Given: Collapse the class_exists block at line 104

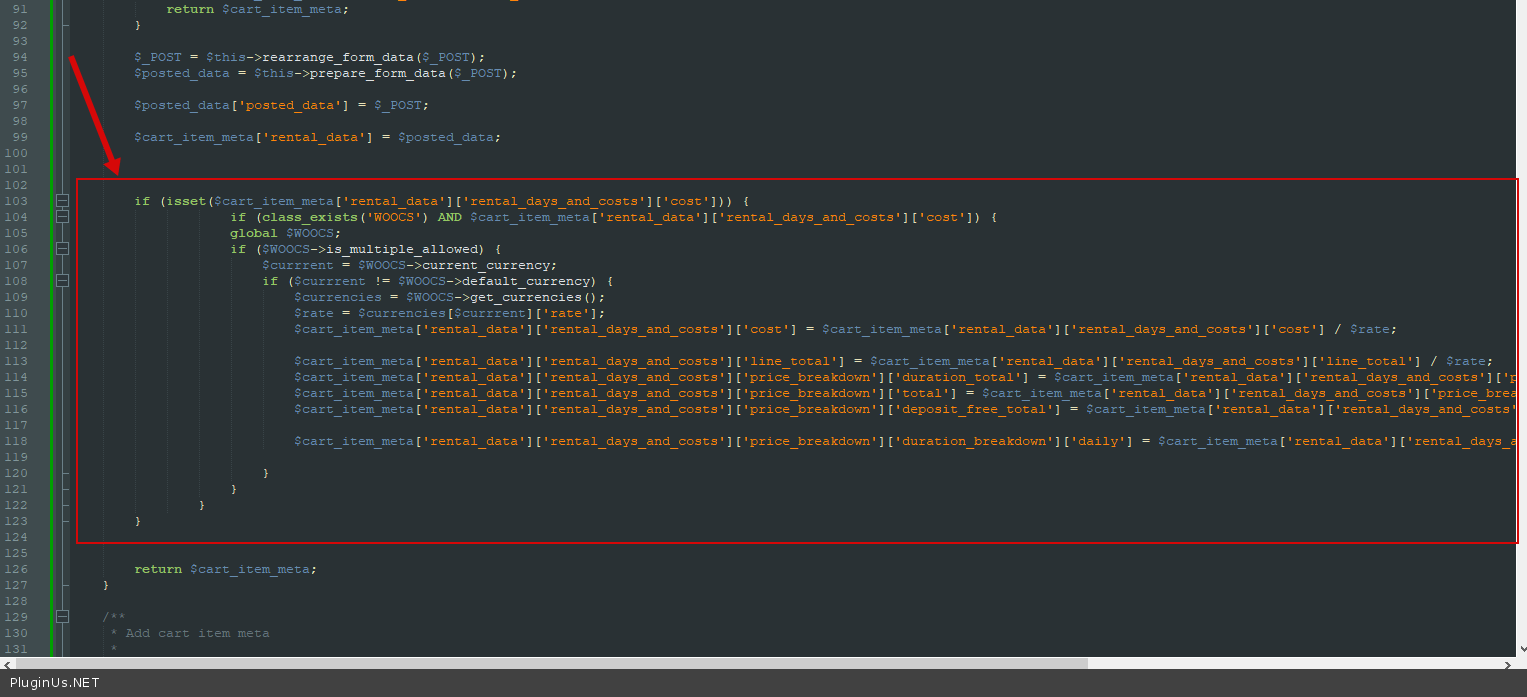Looking at the screenshot, I should [63, 217].
